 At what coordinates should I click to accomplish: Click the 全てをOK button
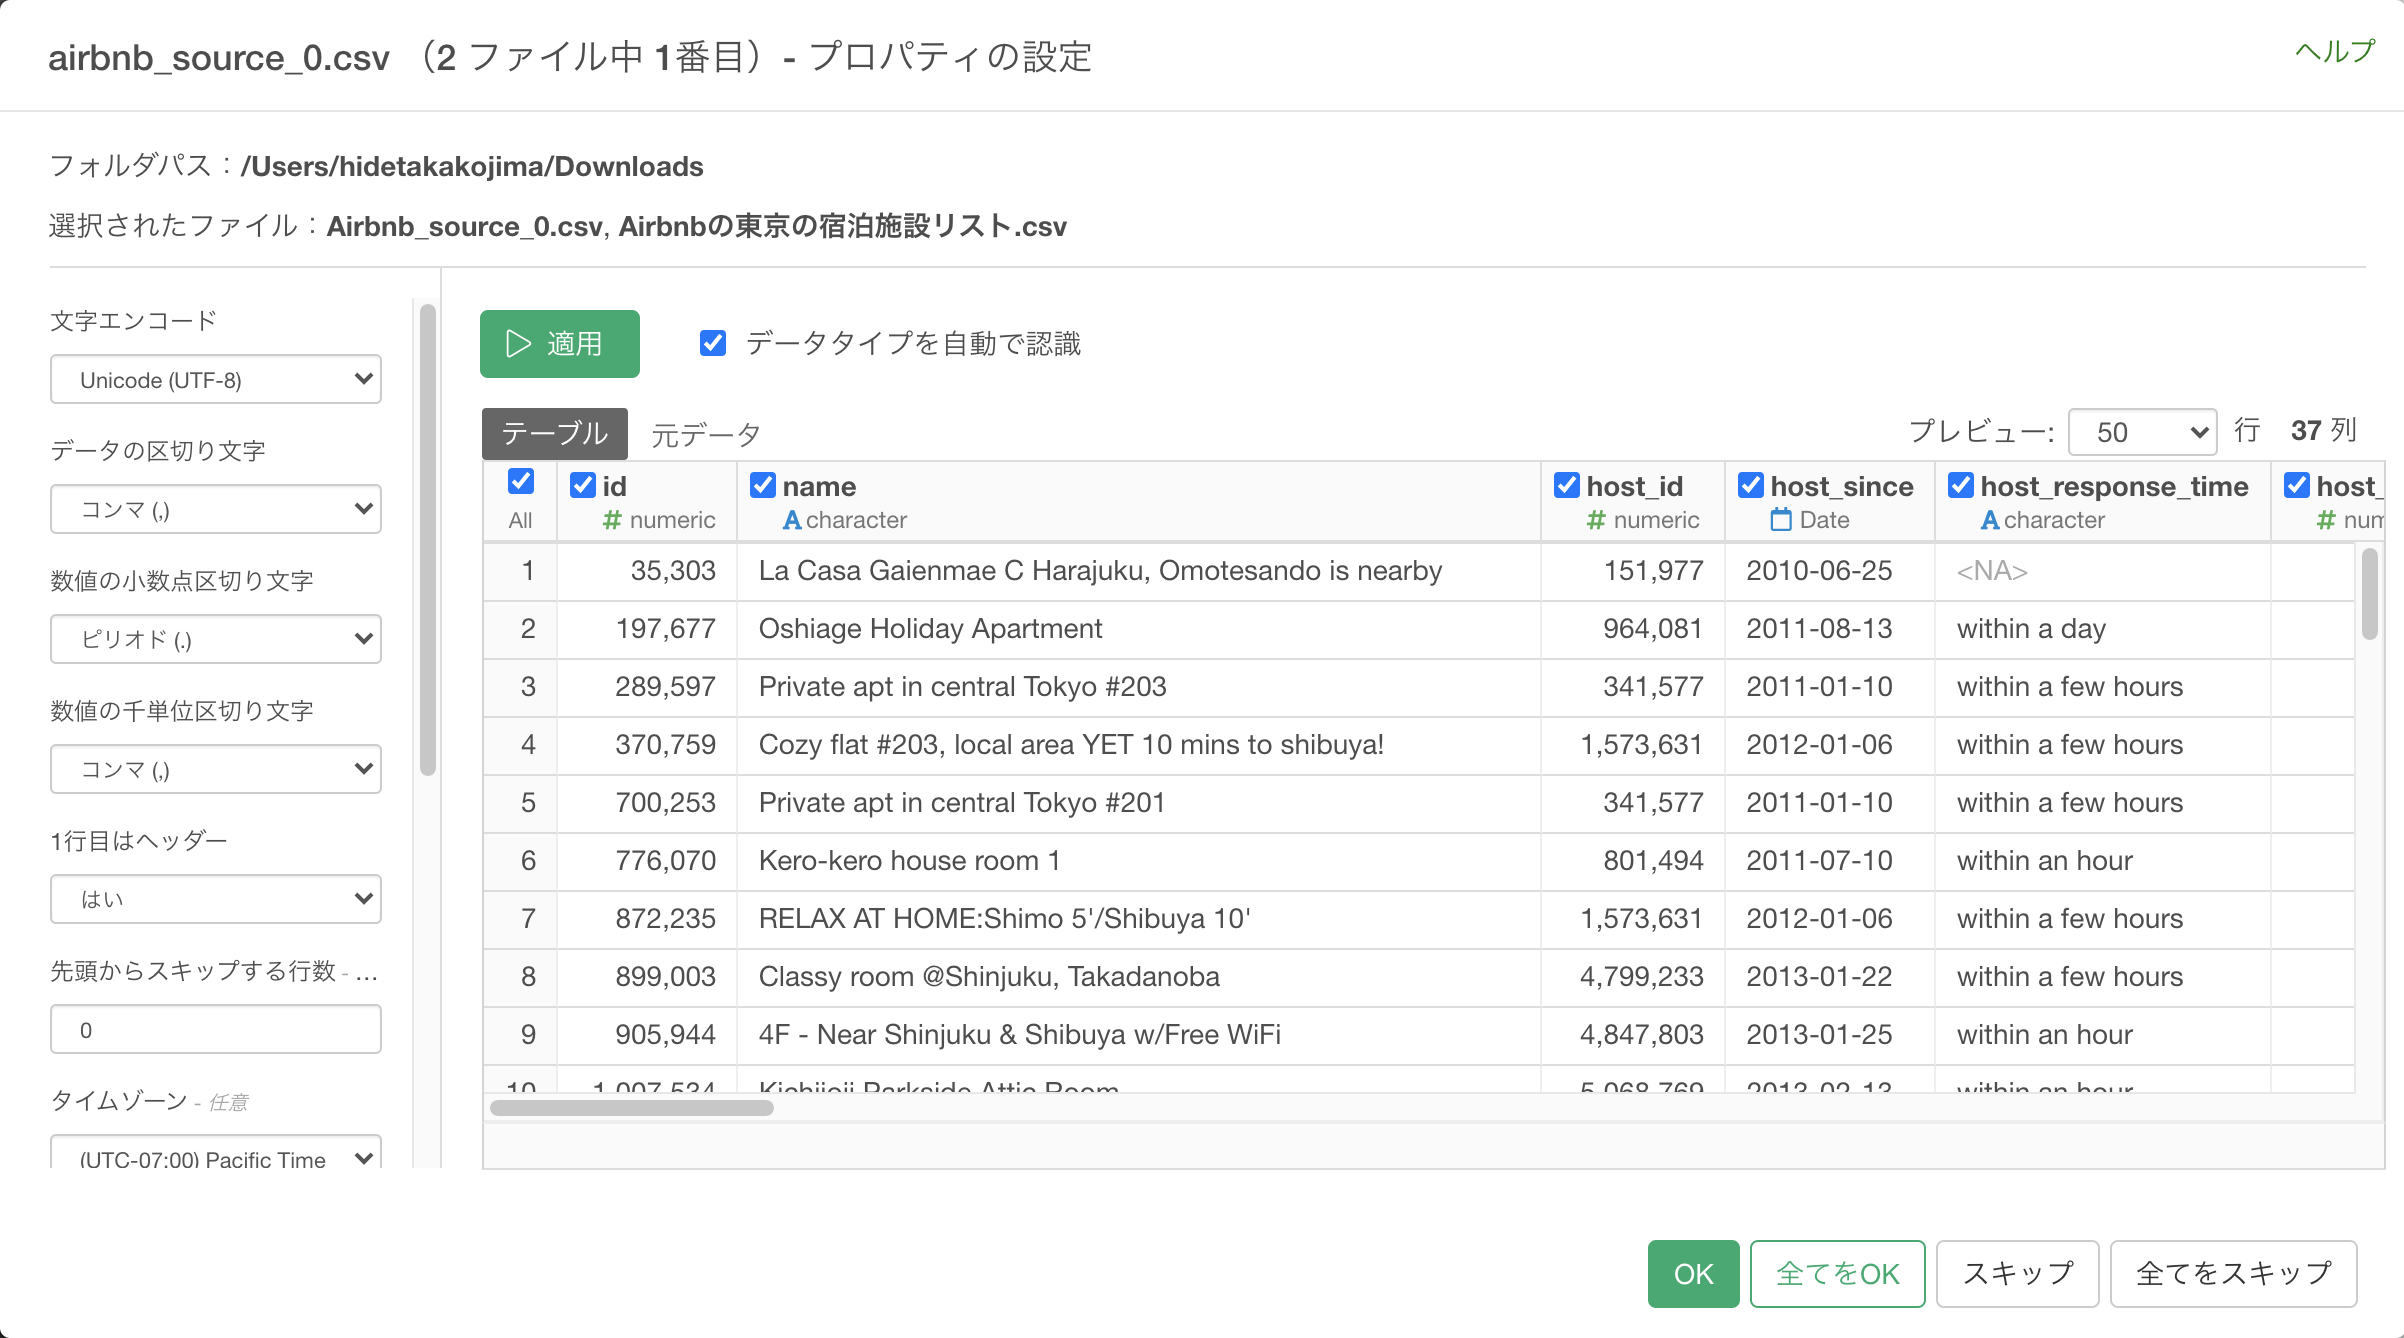[x=1838, y=1274]
